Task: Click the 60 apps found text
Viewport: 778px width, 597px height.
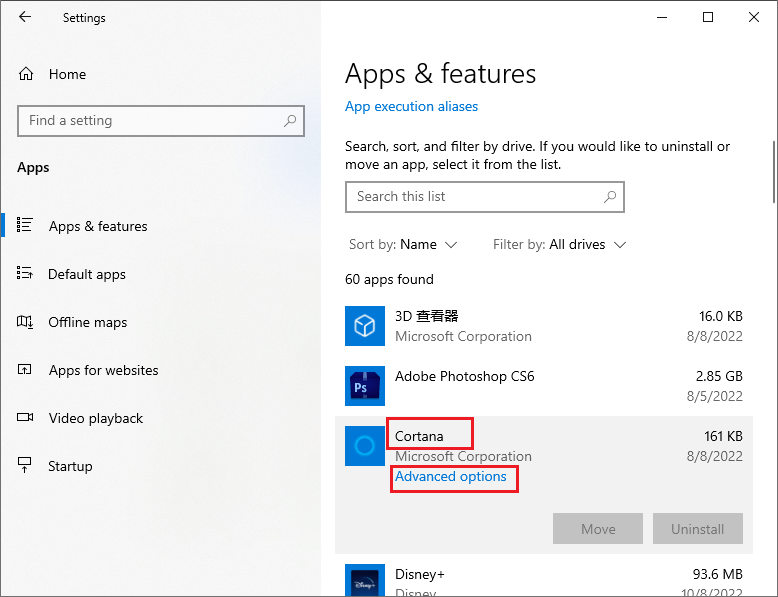Action: click(x=389, y=279)
